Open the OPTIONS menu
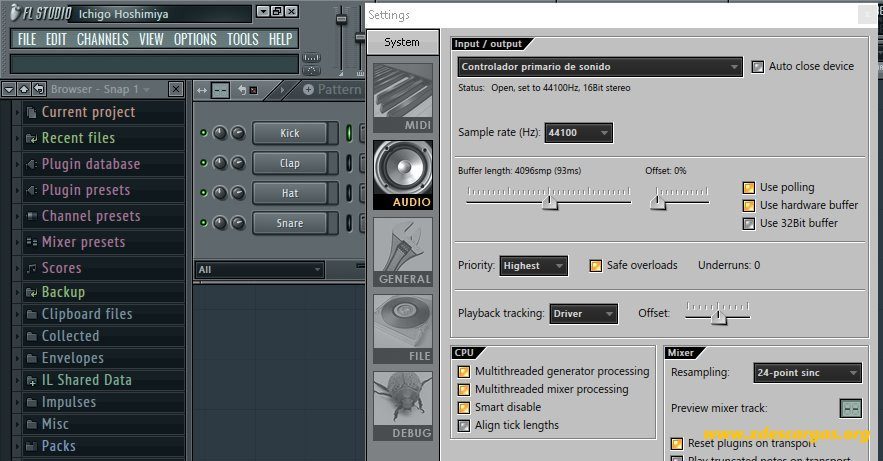 [195, 39]
